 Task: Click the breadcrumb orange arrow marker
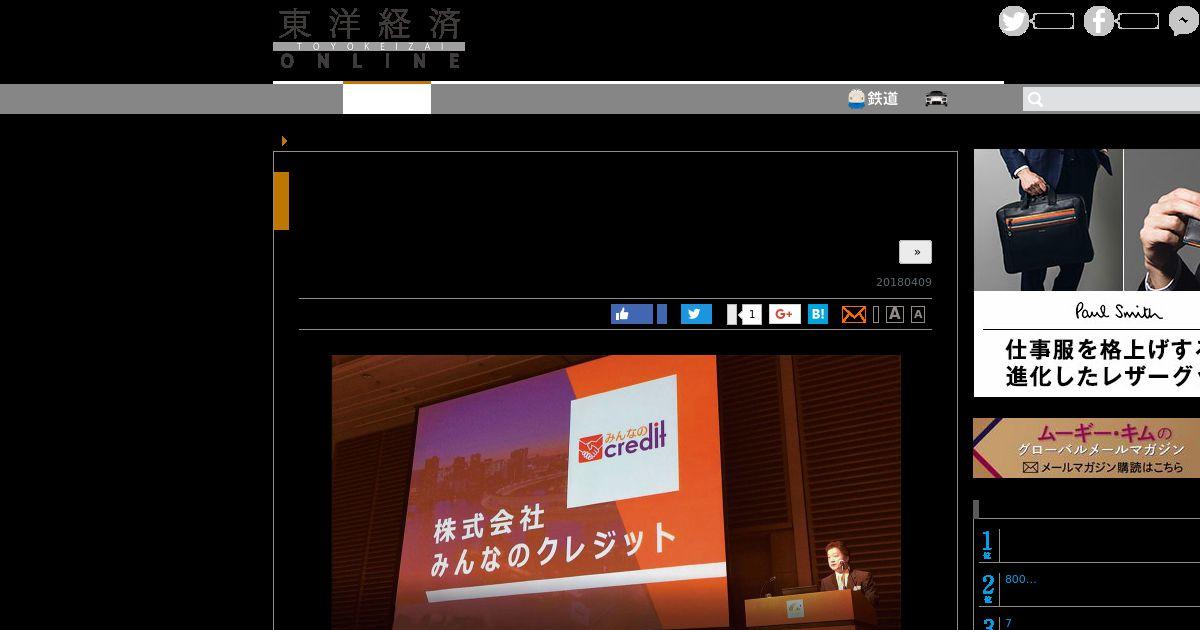tap(284, 141)
